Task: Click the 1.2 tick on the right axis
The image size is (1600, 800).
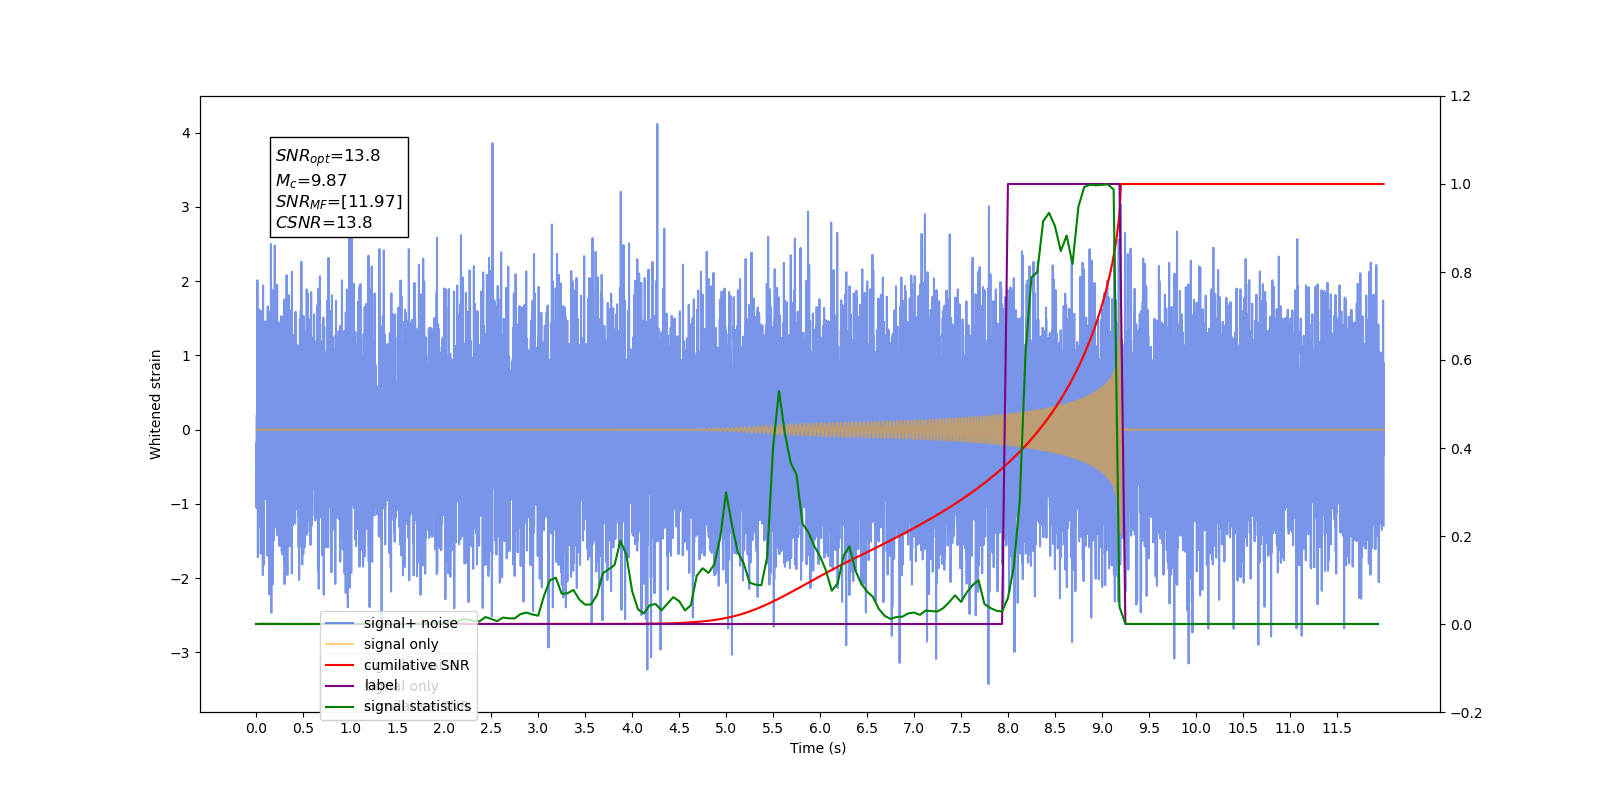Action: pyautogui.click(x=1460, y=97)
